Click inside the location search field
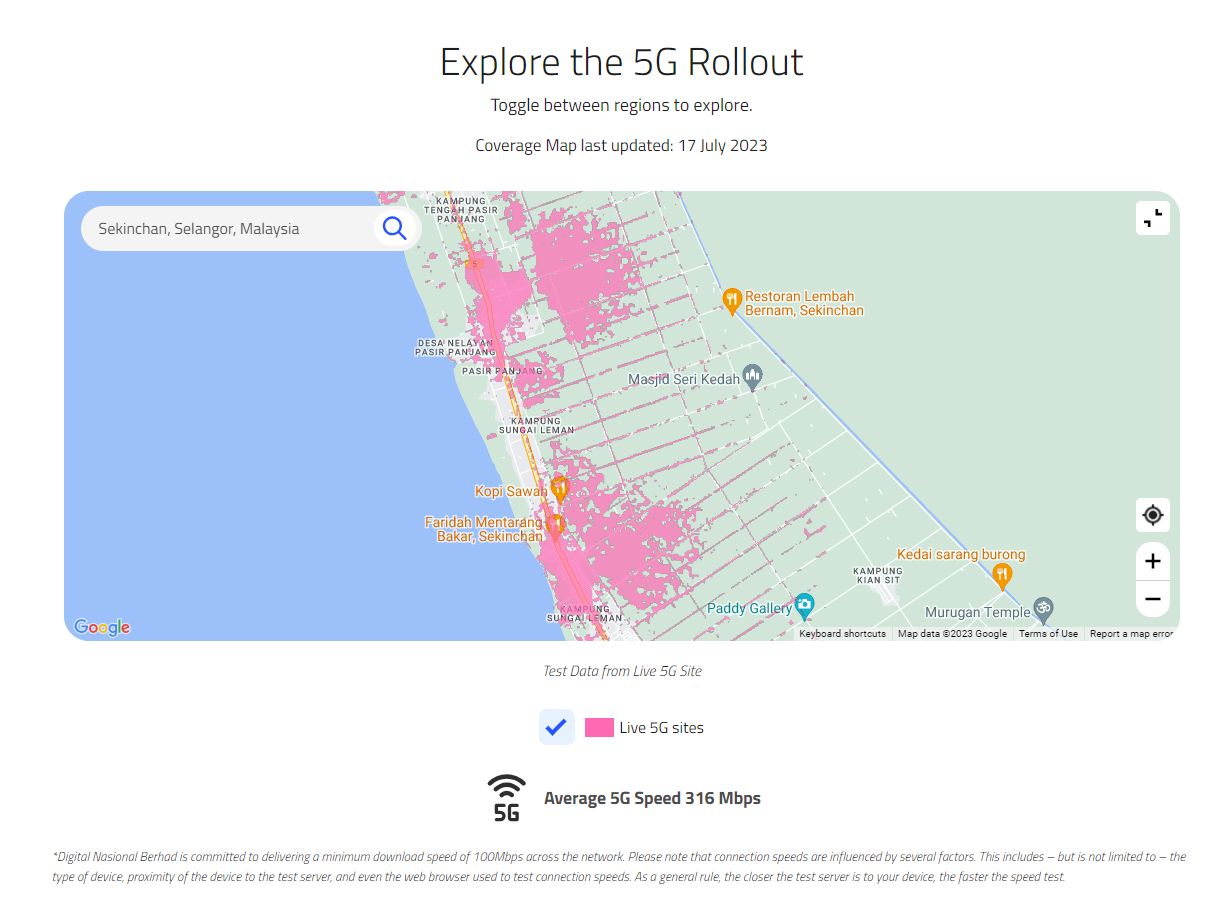Viewport: 1232px width, 913px height. [x=230, y=228]
